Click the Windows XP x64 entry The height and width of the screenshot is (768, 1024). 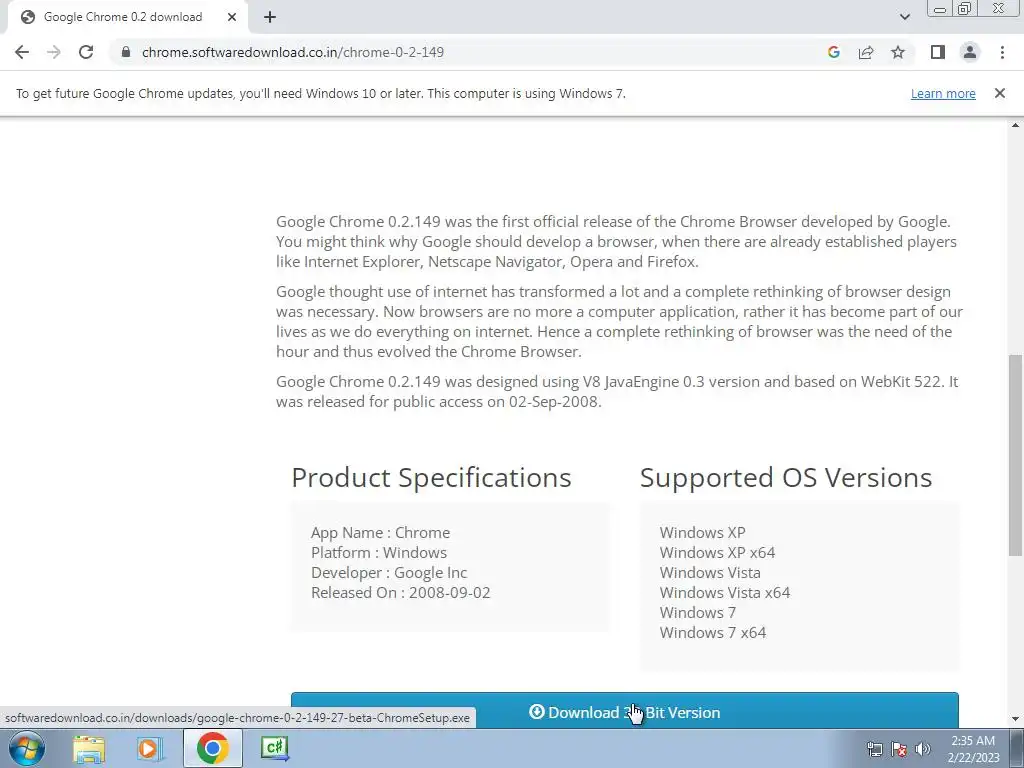point(717,552)
